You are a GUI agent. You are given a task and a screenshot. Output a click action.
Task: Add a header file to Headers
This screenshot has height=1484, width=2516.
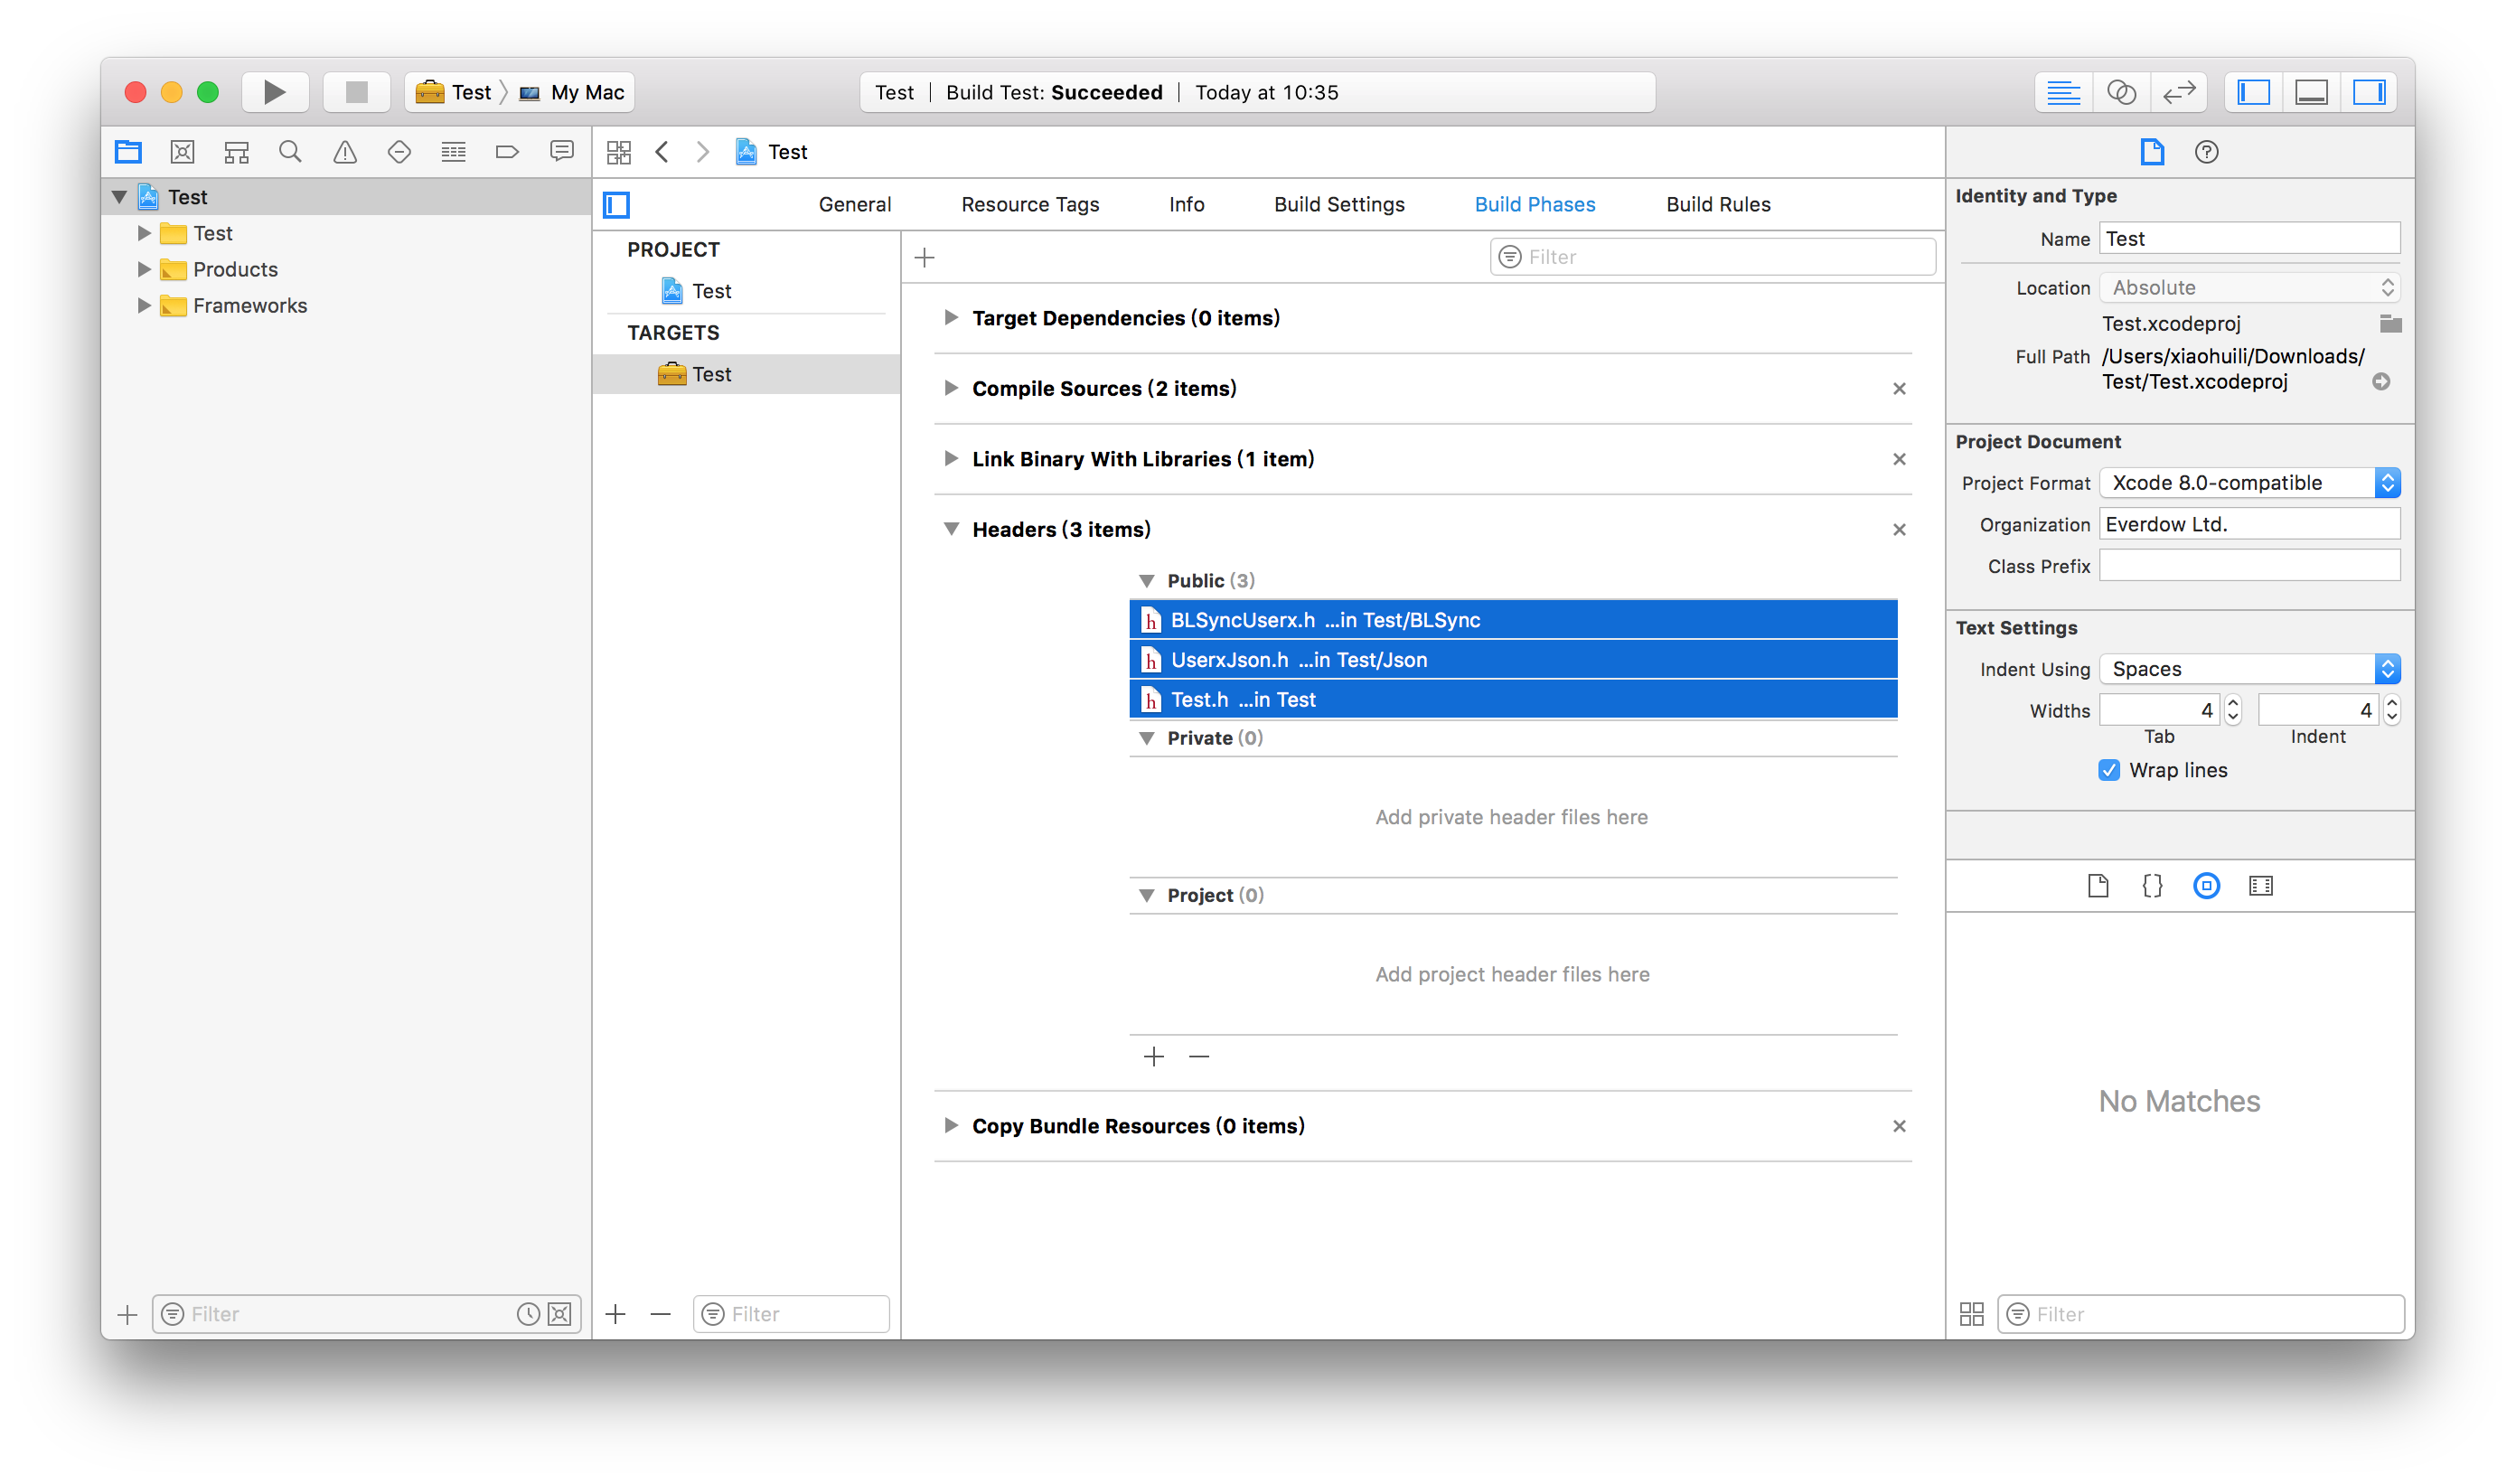1154,1057
